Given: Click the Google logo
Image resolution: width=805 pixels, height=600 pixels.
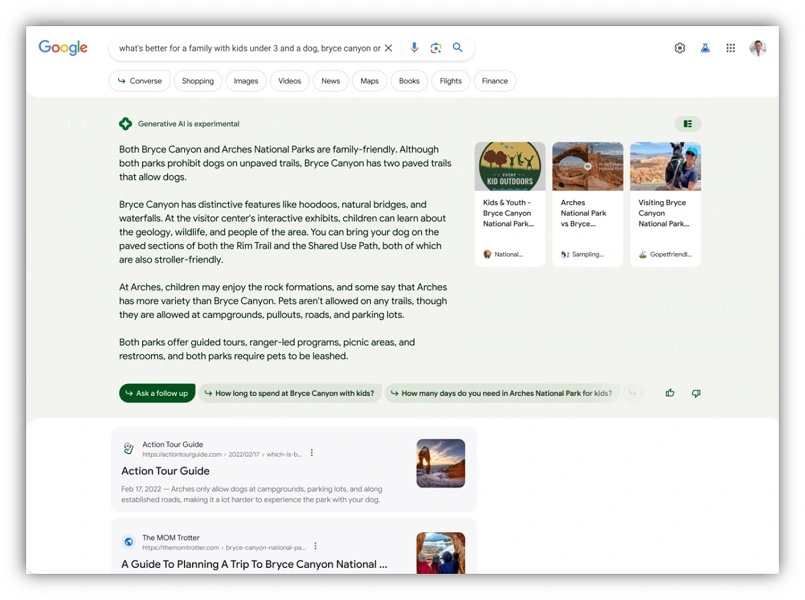Looking at the screenshot, I should [63, 48].
